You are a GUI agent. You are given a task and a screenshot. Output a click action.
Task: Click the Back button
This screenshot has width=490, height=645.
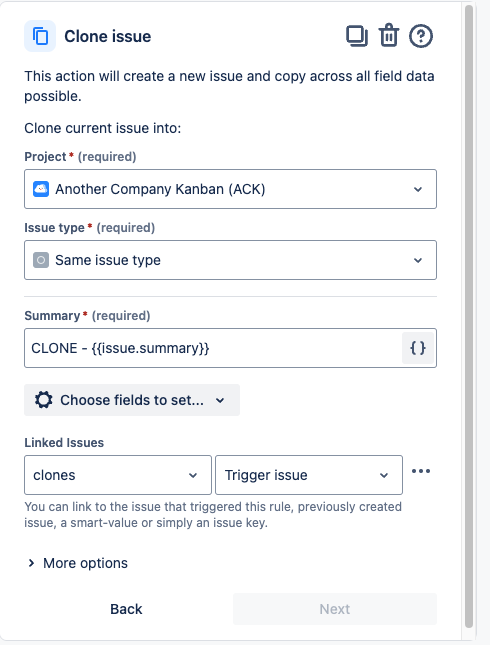(126, 609)
